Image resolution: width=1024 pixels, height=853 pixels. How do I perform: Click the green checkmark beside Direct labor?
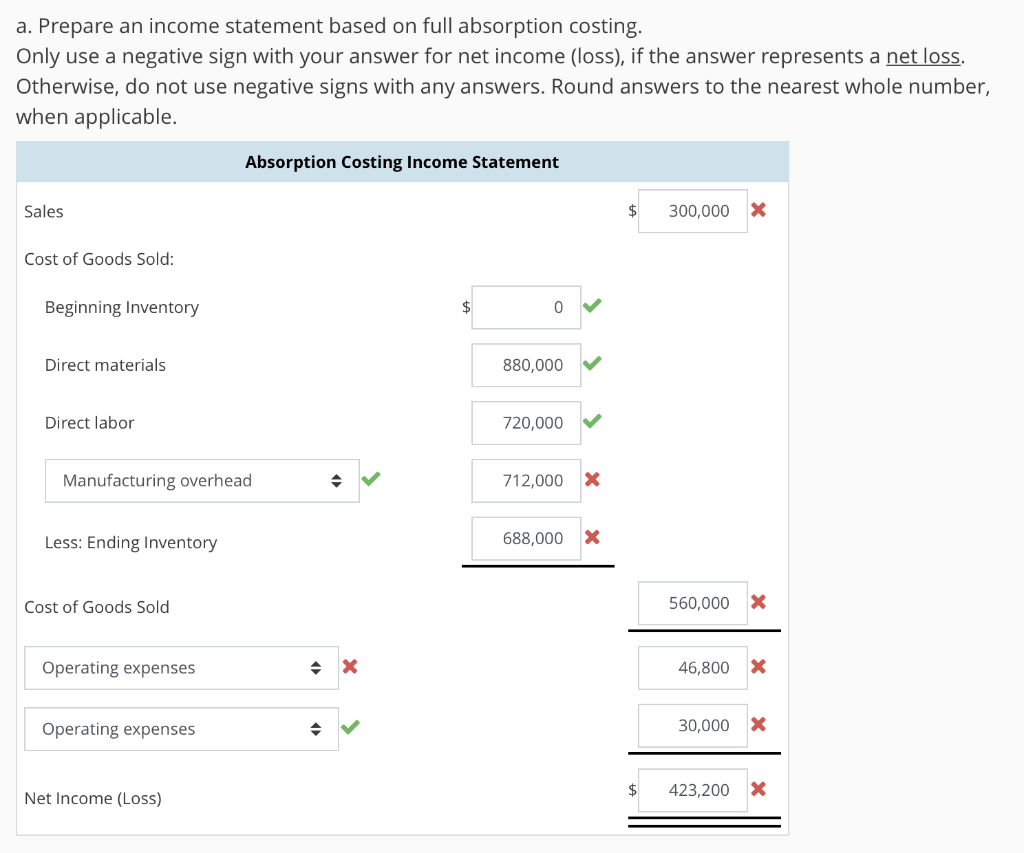click(x=592, y=422)
